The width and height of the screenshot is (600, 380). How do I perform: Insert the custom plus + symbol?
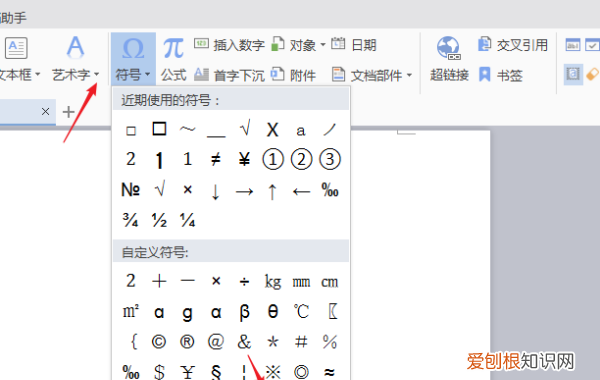pyautogui.click(x=159, y=282)
